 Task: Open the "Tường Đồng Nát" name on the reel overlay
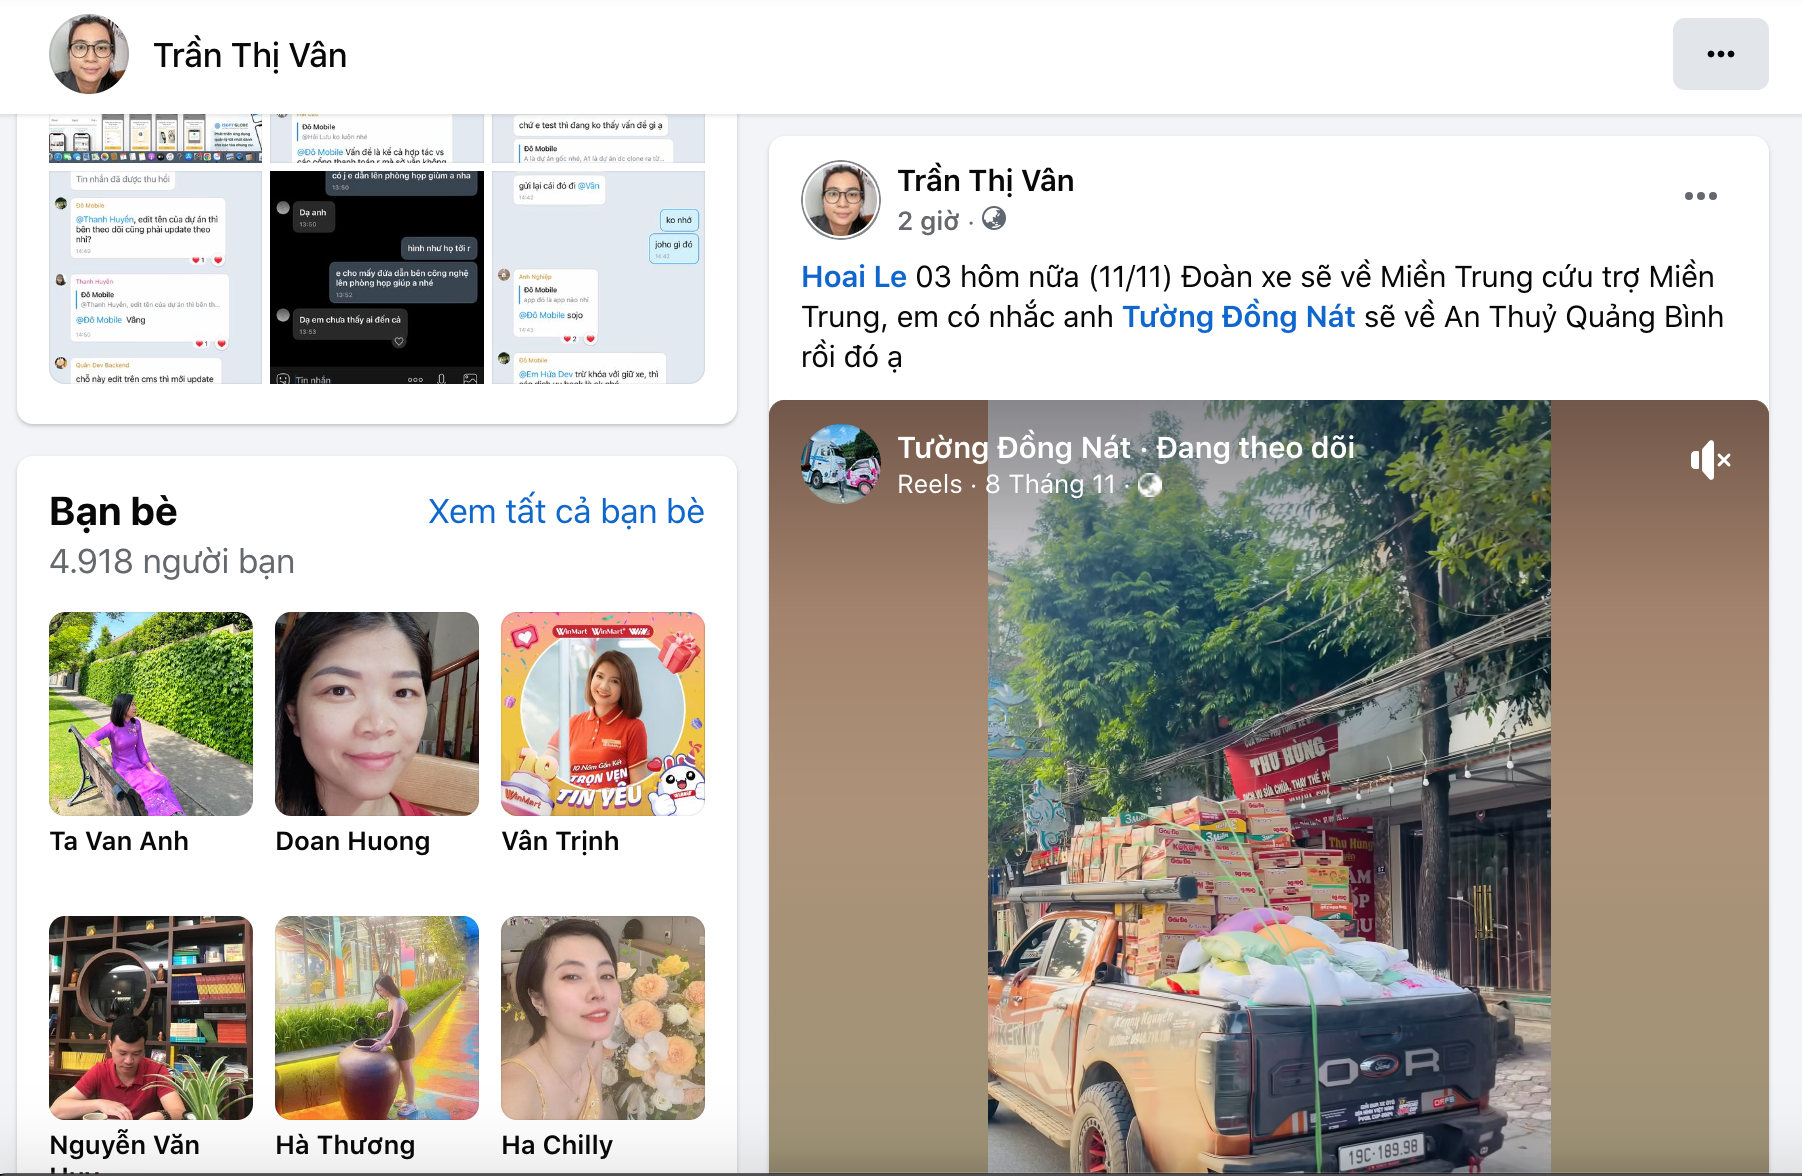click(1014, 448)
